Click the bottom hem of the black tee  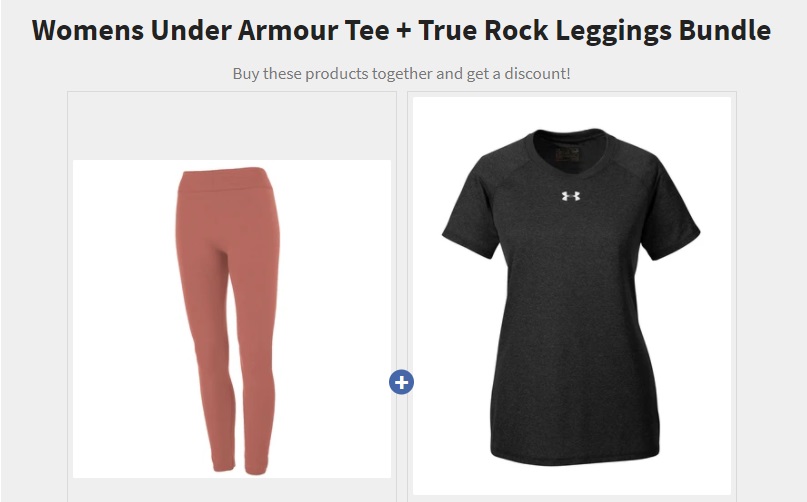pyautogui.click(x=575, y=455)
